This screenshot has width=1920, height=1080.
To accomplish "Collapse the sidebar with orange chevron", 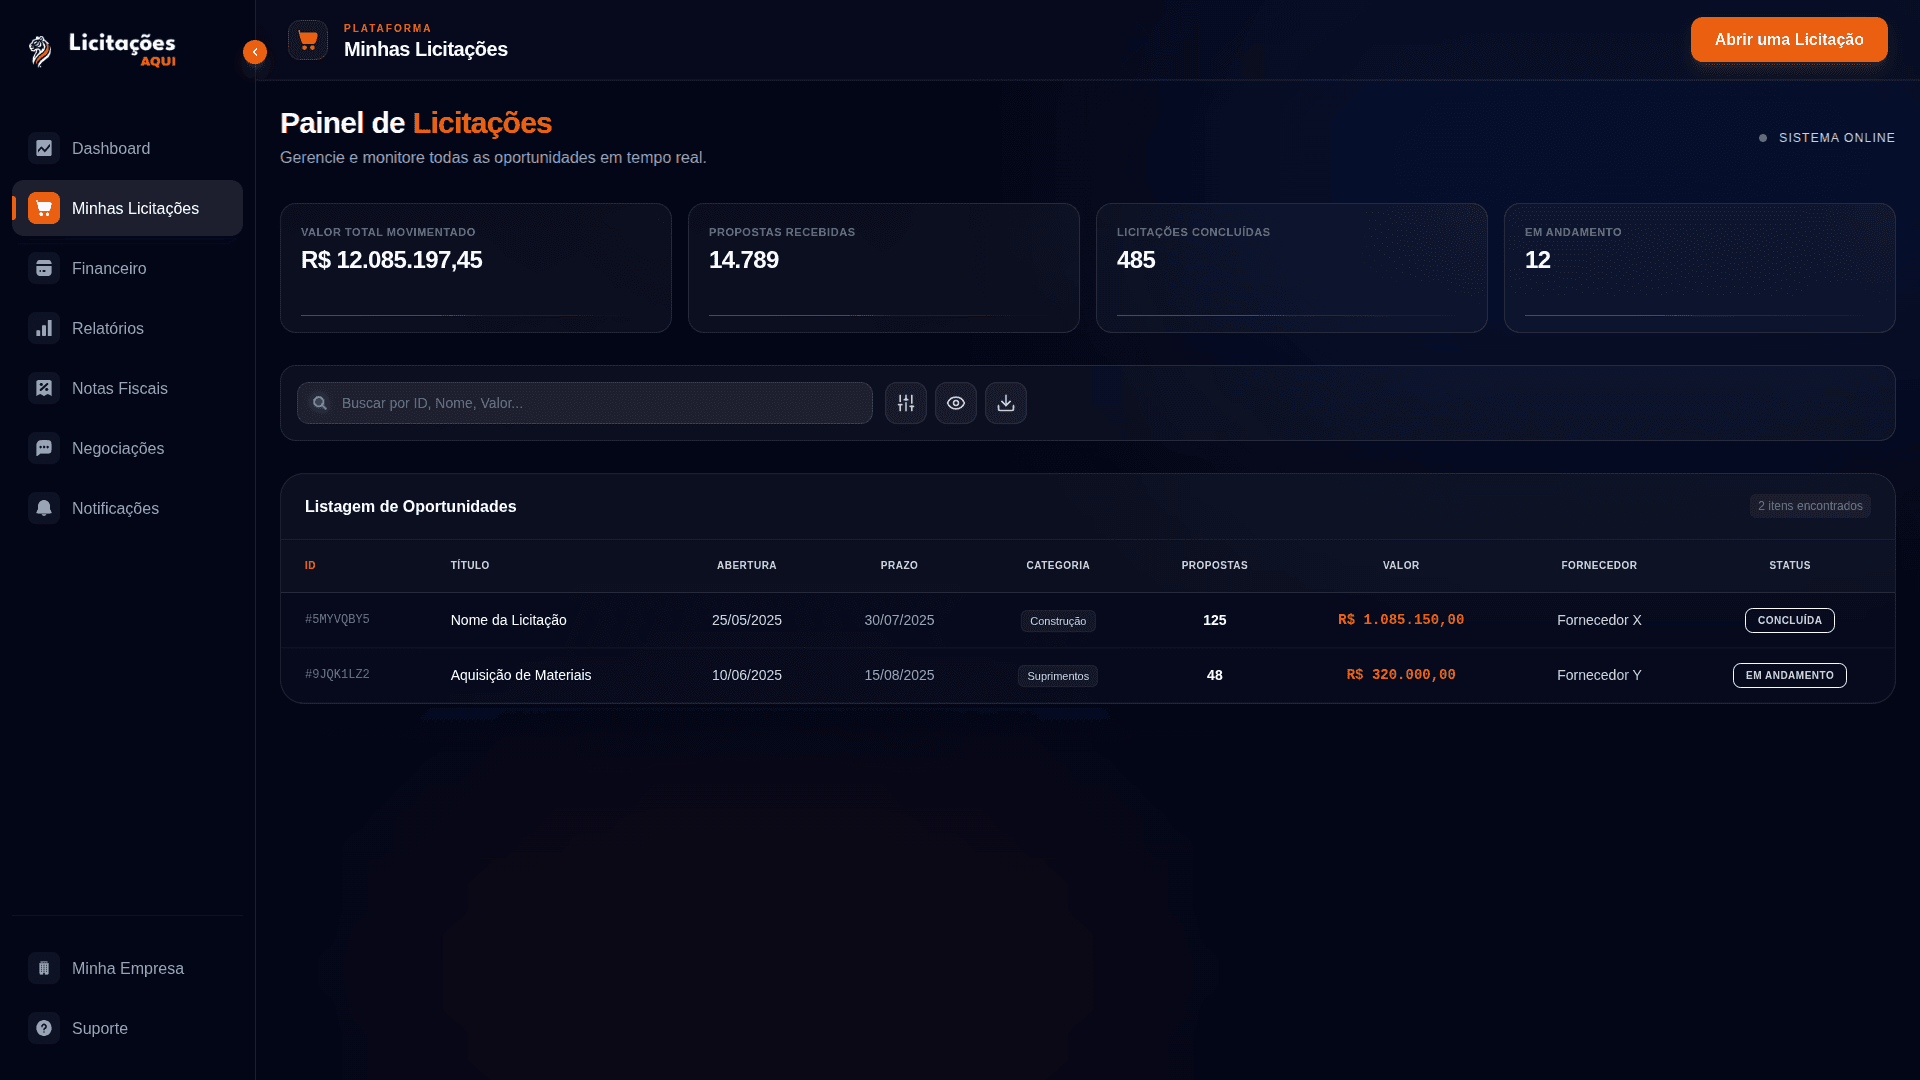I will click(255, 52).
